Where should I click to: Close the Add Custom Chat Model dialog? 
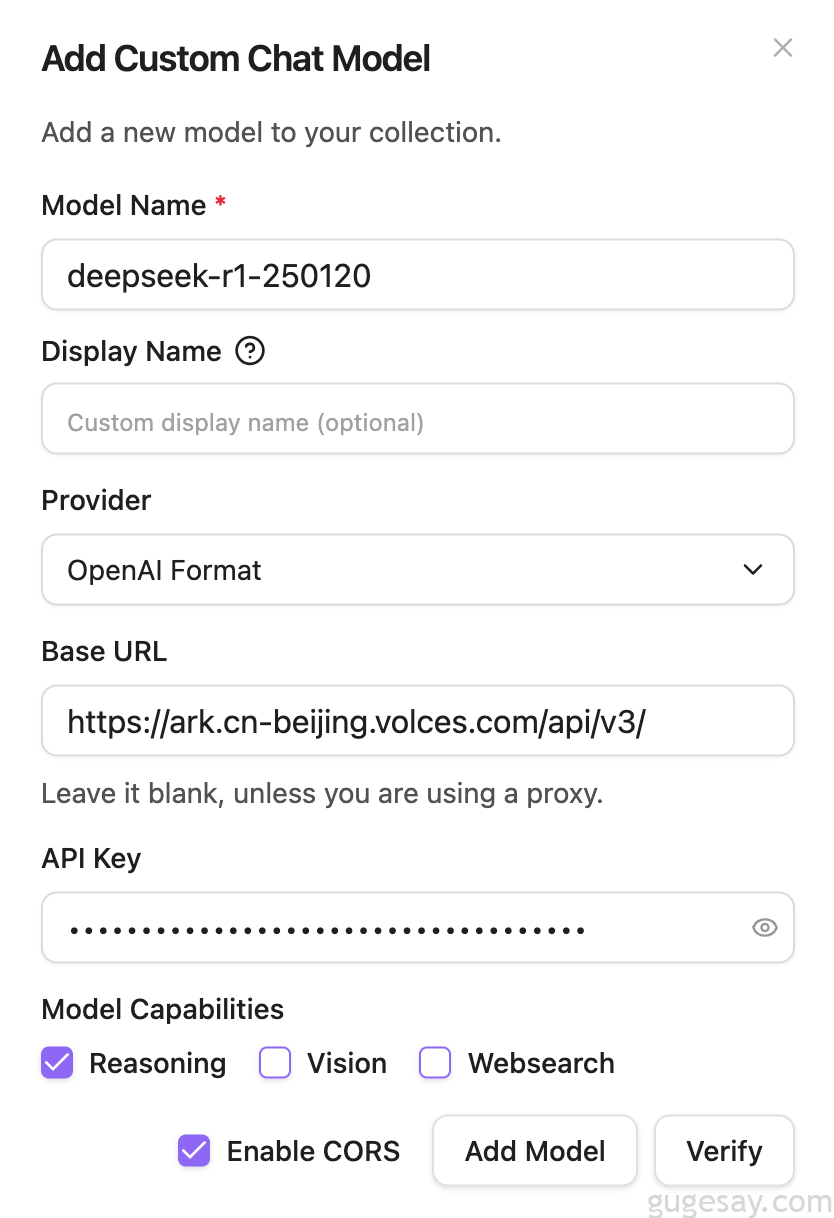pyautogui.click(x=783, y=48)
